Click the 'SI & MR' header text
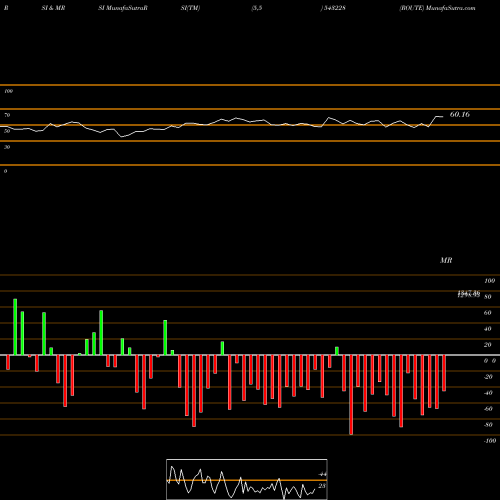 click(x=53, y=8)
